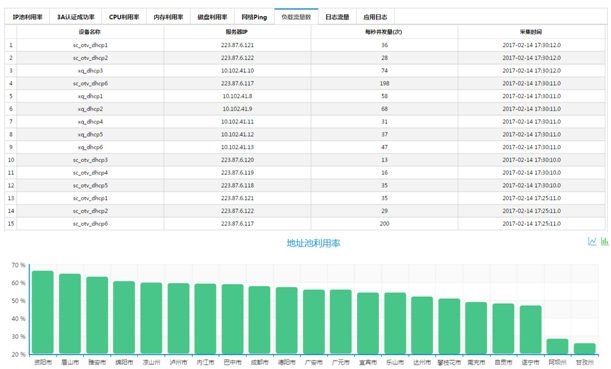Open the 日志流量 tab
The width and height of the screenshot is (611, 369).
(337, 17)
